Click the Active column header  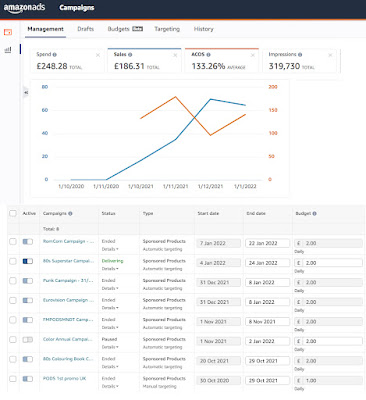coord(29,213)
